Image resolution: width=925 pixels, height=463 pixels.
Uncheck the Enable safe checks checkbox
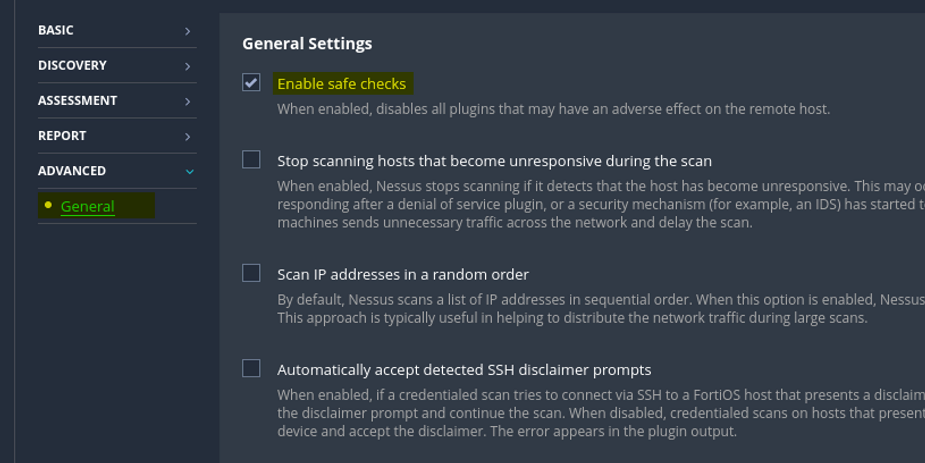pos(251,83)
